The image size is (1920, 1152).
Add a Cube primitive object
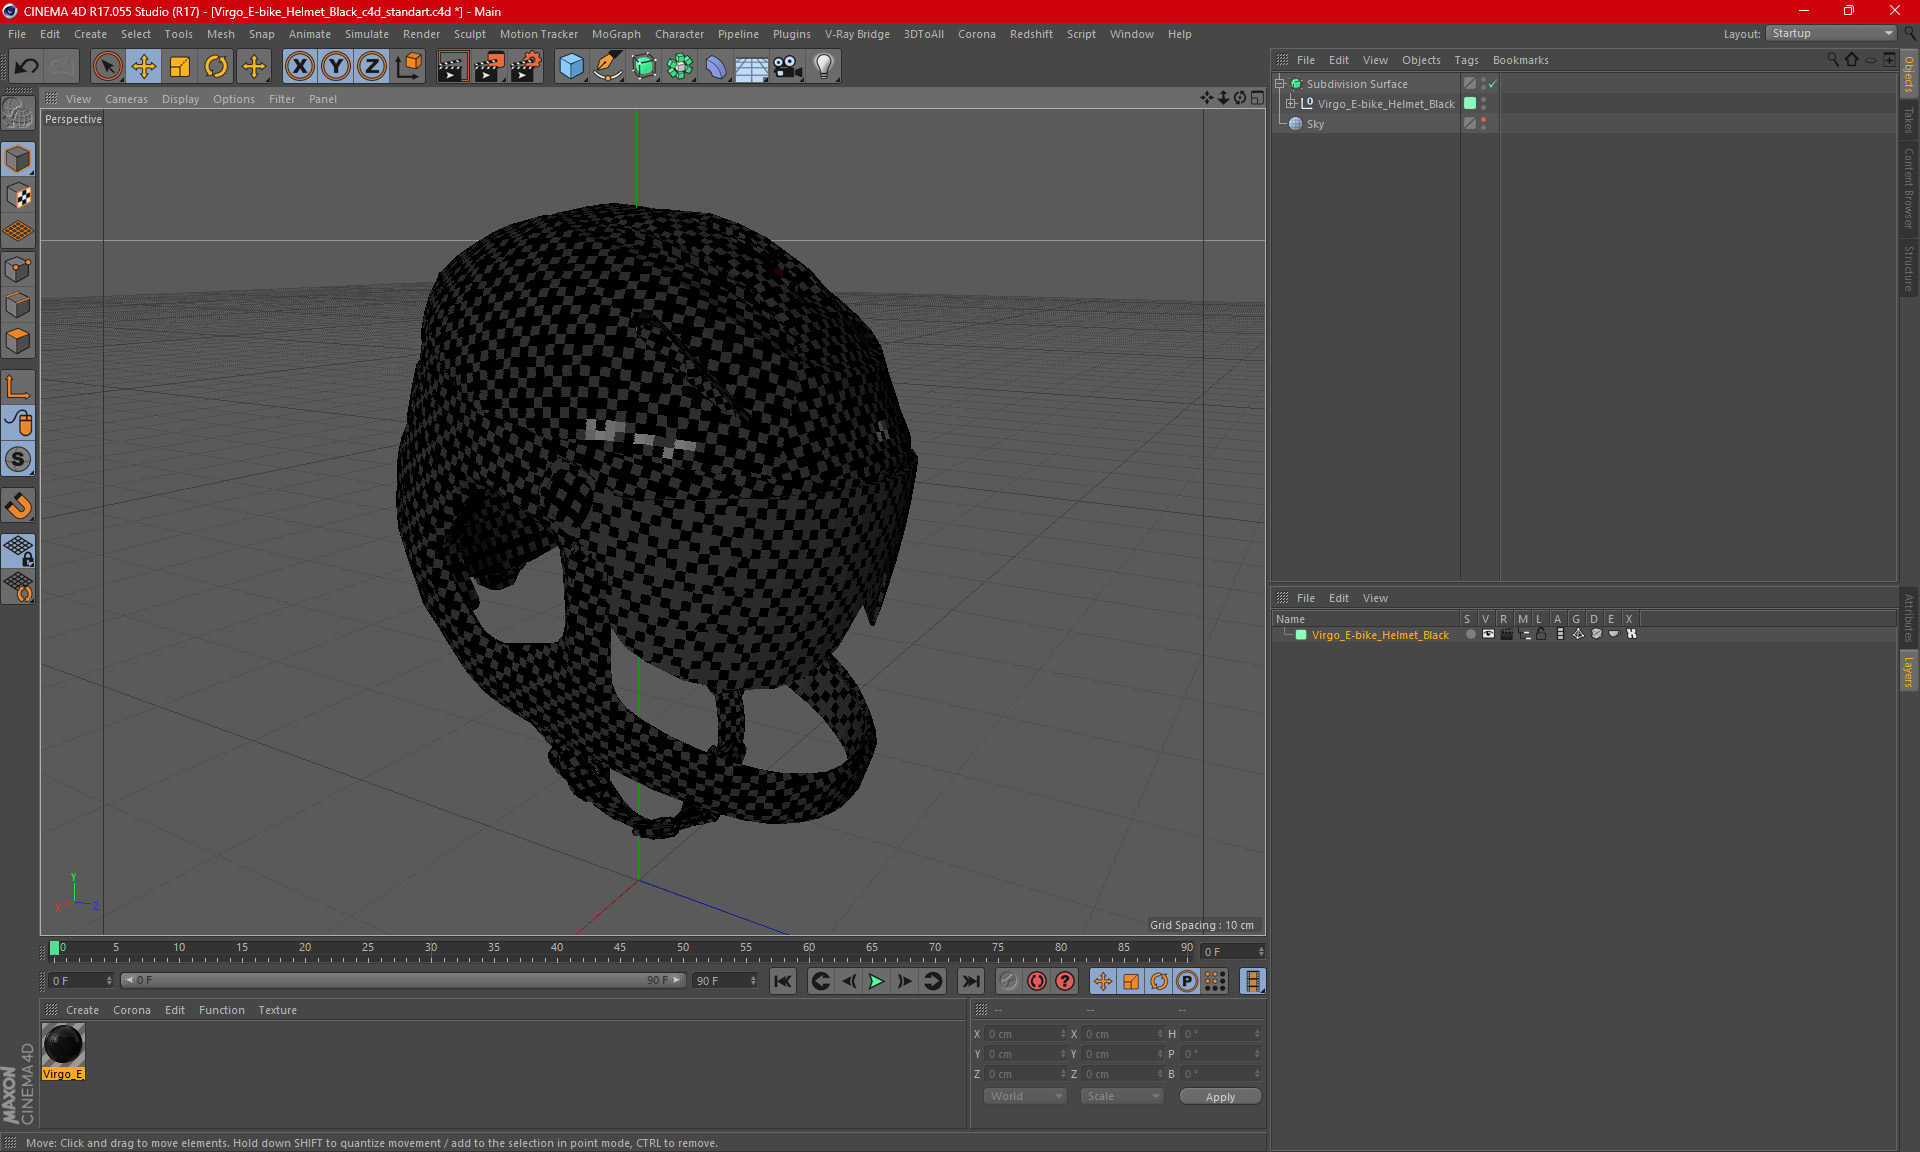click(571, 66)
